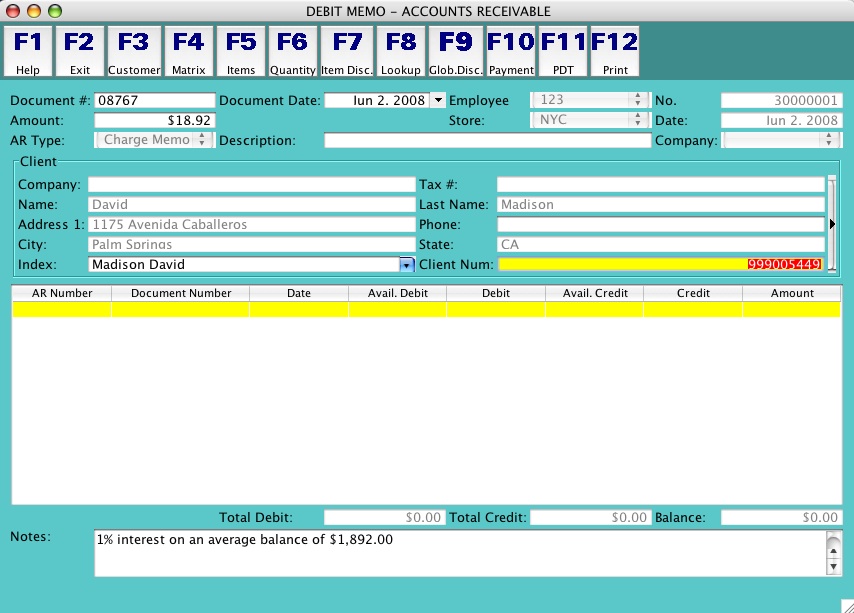Click the green zoom window button
Viewport: 854px width, 613px height.
[55, 11]
